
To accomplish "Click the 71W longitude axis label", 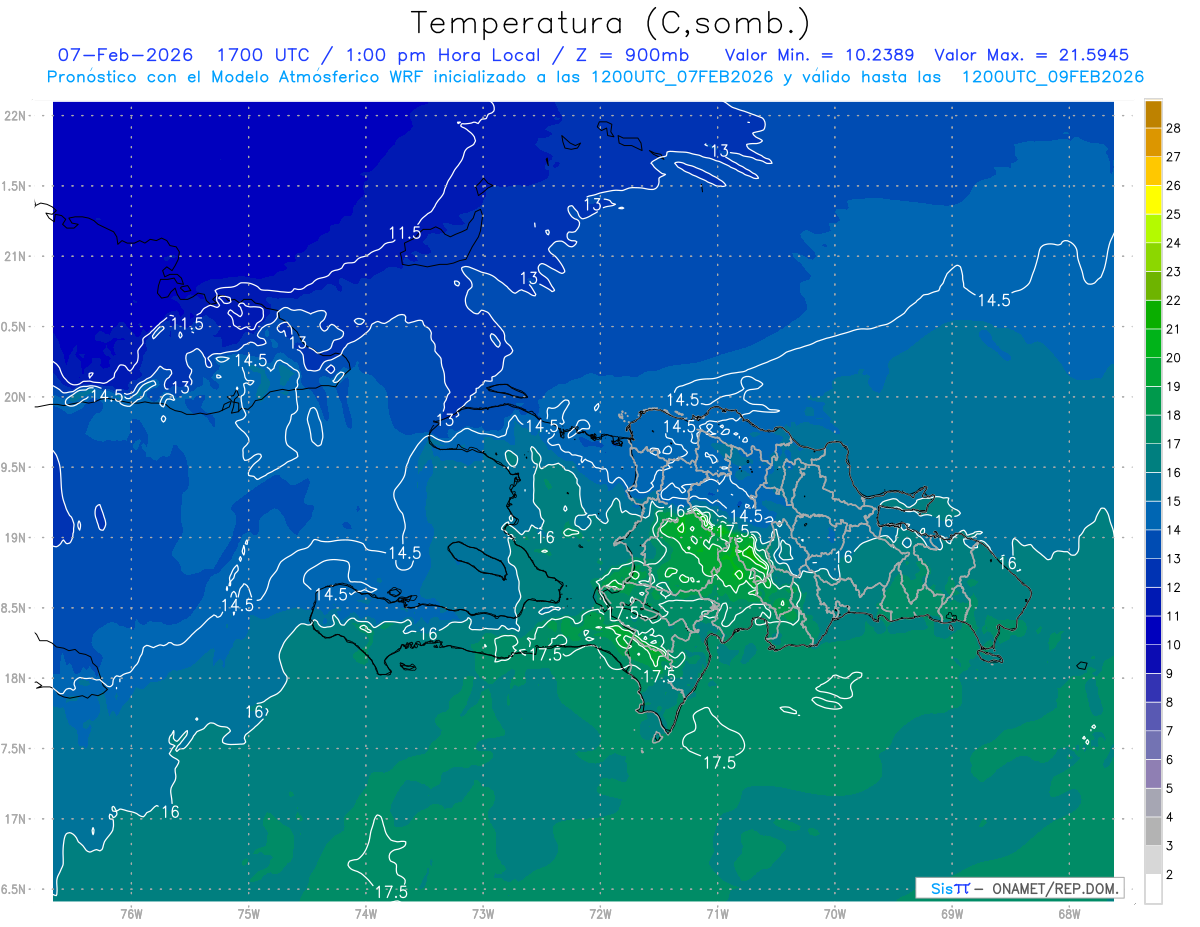I will [717, 914].
